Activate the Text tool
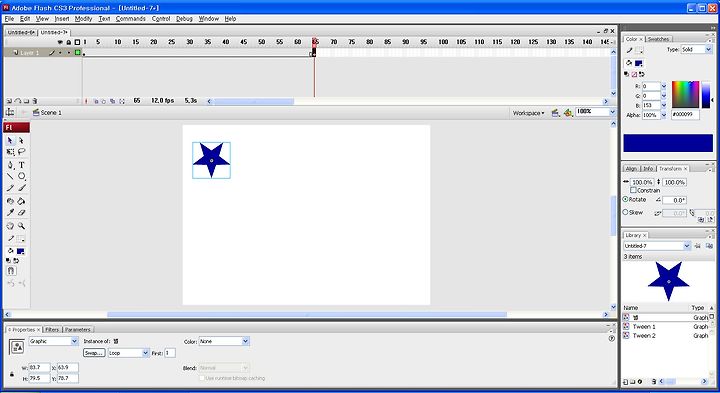720x393 pixels. pos(21,165)
